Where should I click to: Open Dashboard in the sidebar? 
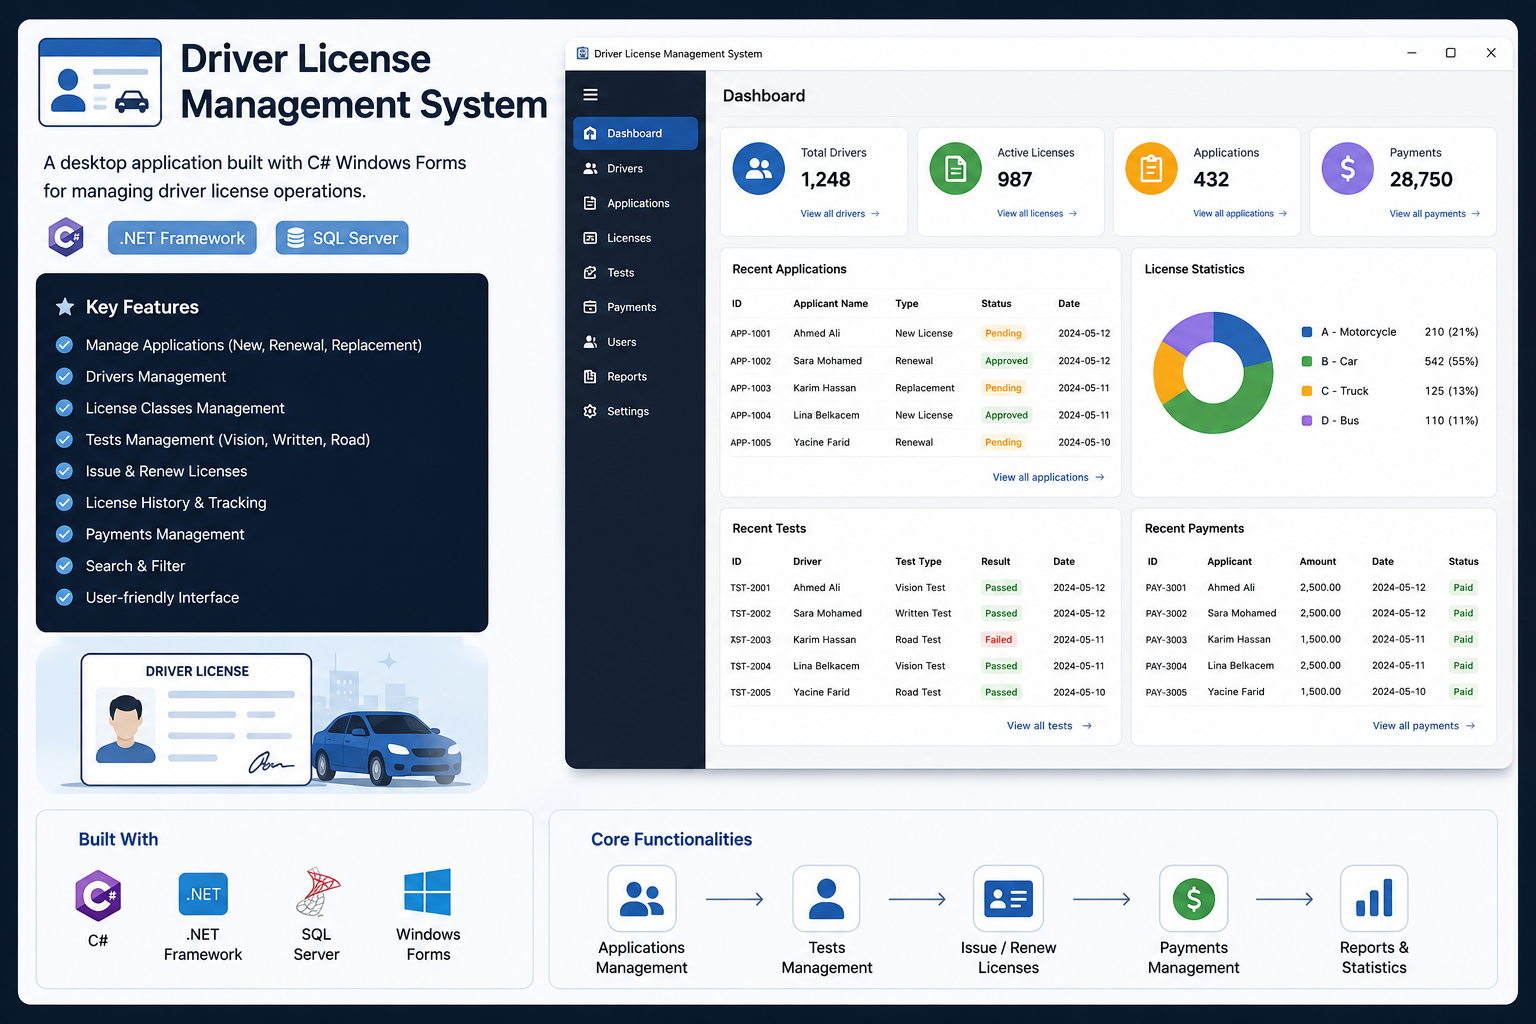pyautogui.click(x=635, y=133)
